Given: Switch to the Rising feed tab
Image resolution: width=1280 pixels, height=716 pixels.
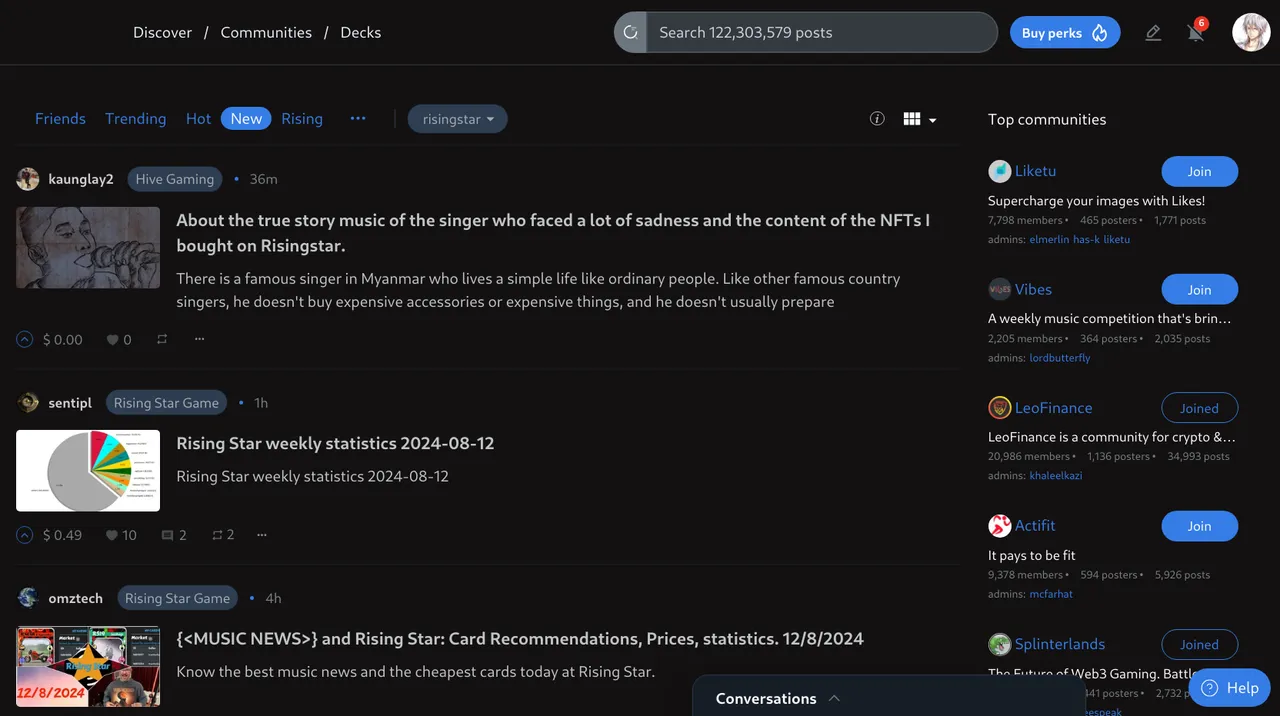Looking at the screenshot, I should pyautogui.click(x=302, y=118).
